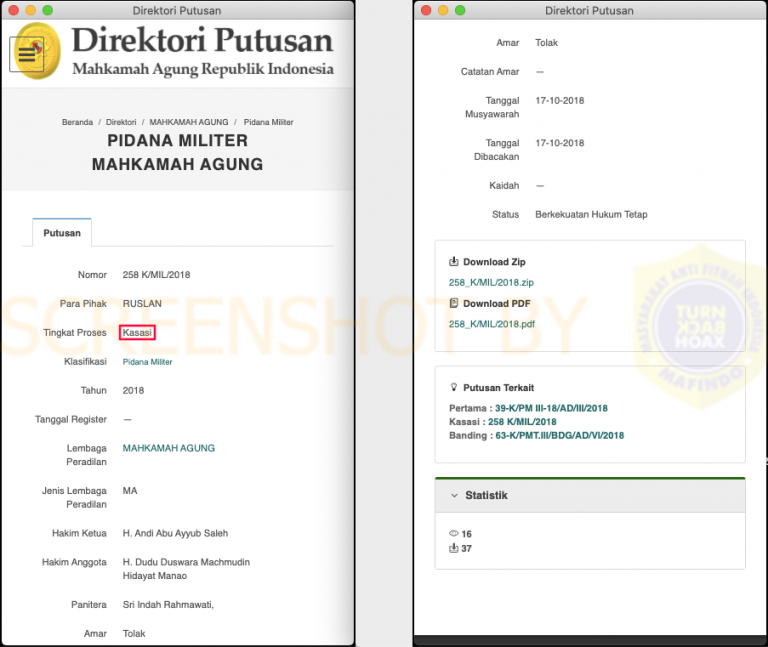Click Hakim Anggota Hidayat Manao
This screenshot has height=647, width=768.
(x=155, y=575)
